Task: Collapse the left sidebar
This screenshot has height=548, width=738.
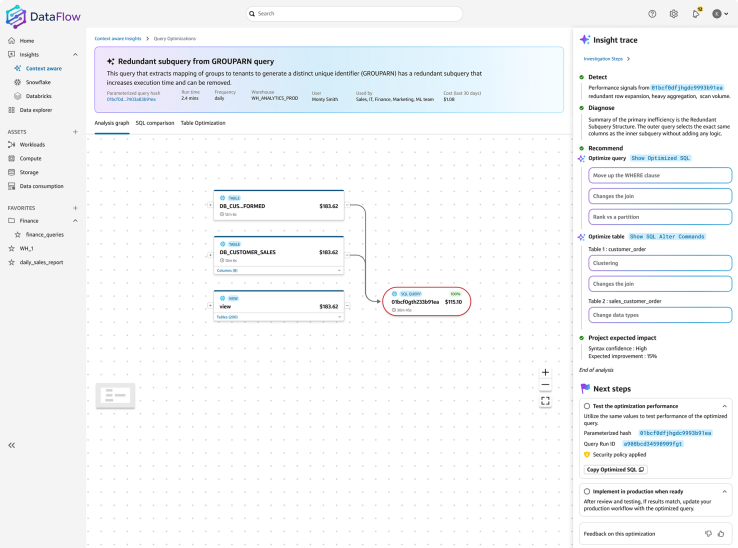Action: 12,445
